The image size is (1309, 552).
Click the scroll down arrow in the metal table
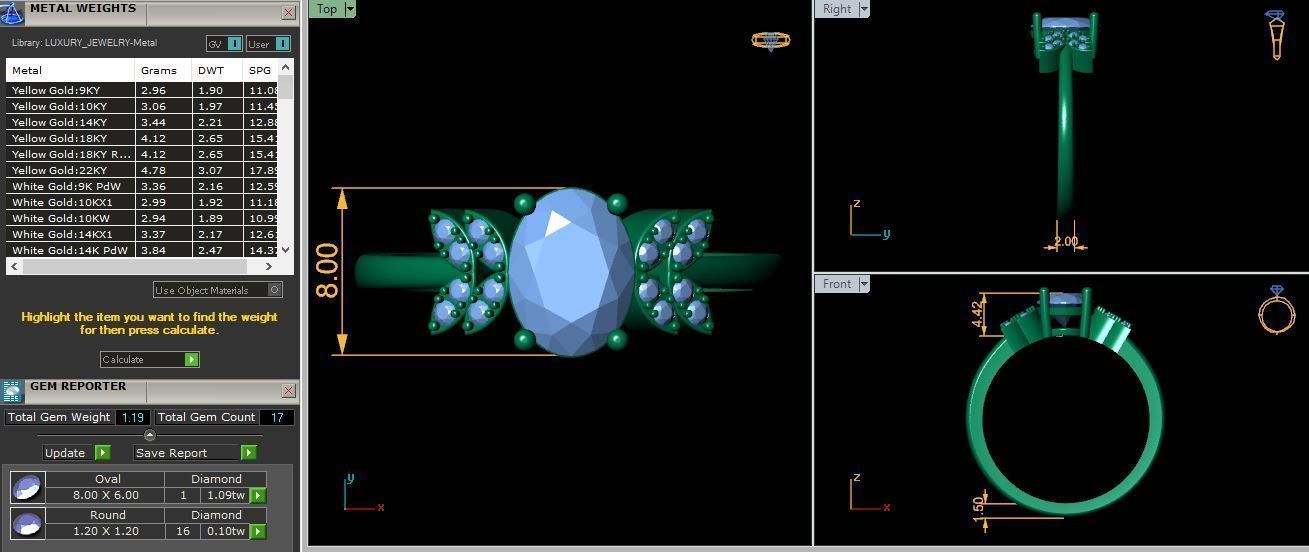(x=286, y=250)
